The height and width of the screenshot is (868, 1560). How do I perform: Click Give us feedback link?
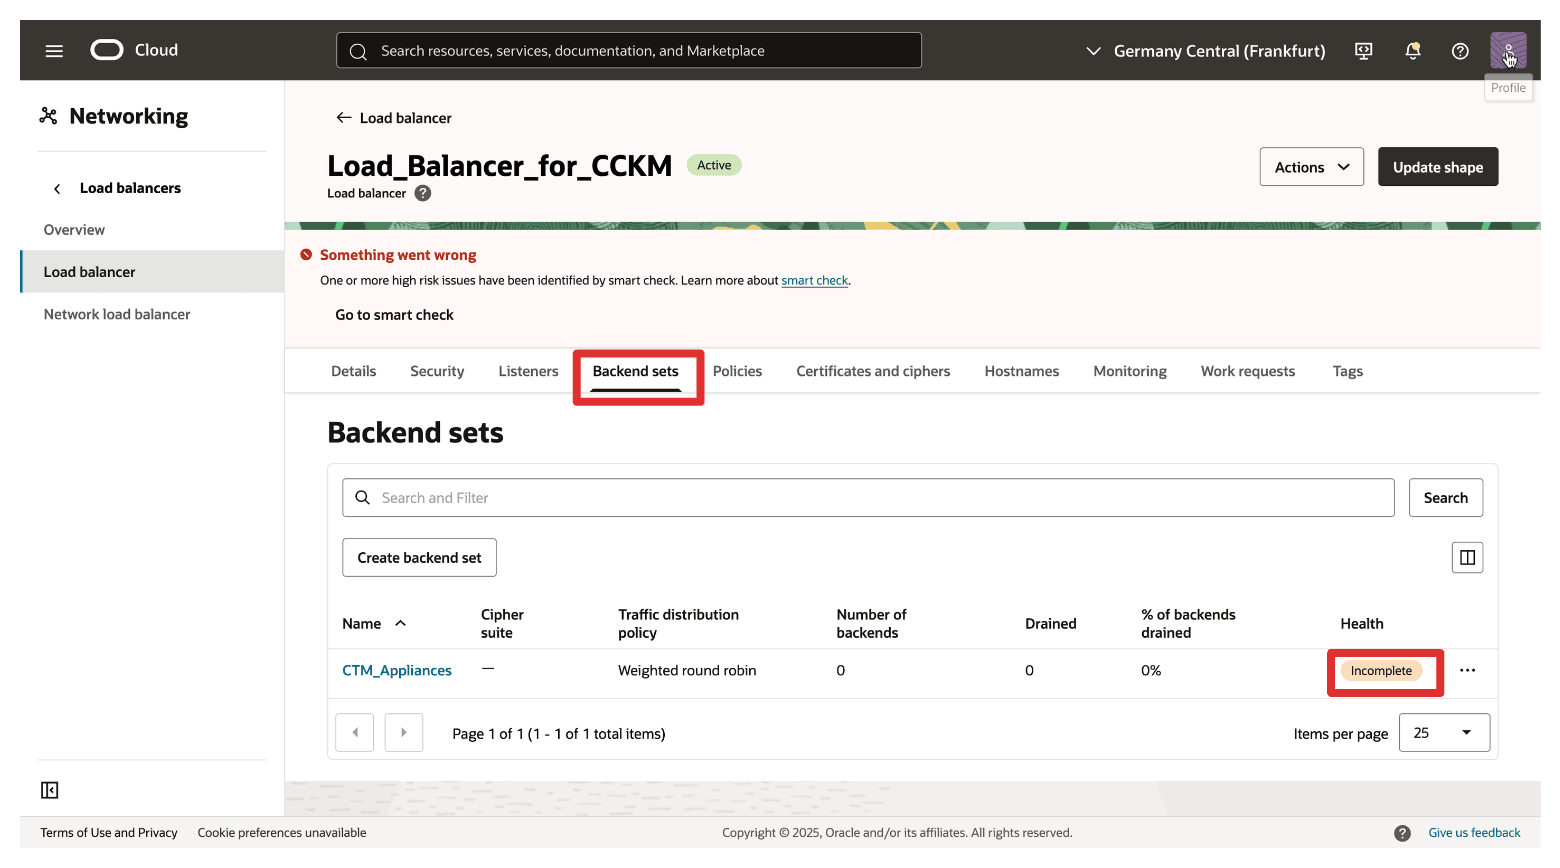1474,833
